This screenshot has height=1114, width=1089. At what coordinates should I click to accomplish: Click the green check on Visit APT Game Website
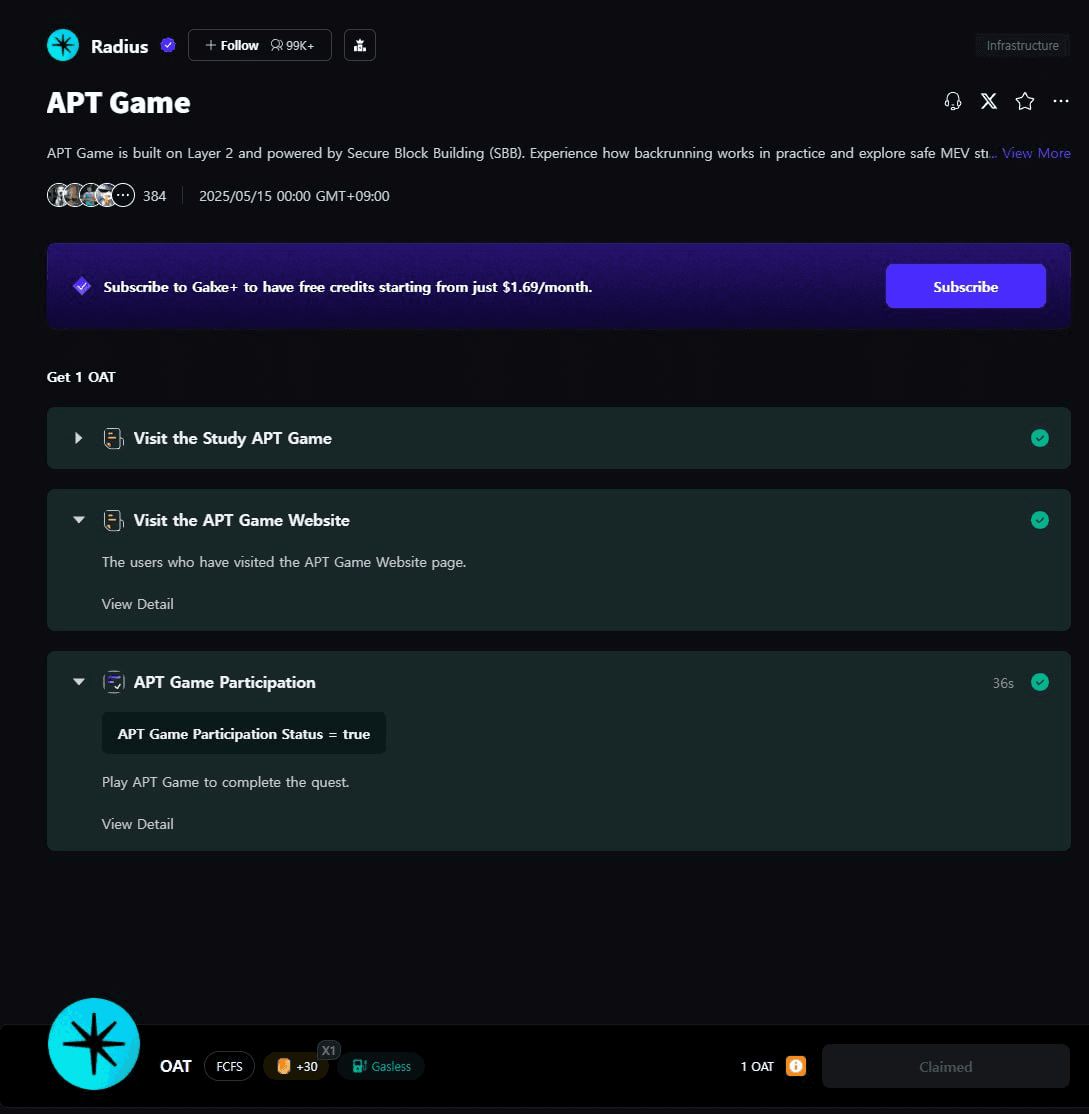pyautogui.click(x=1039, y=520)
